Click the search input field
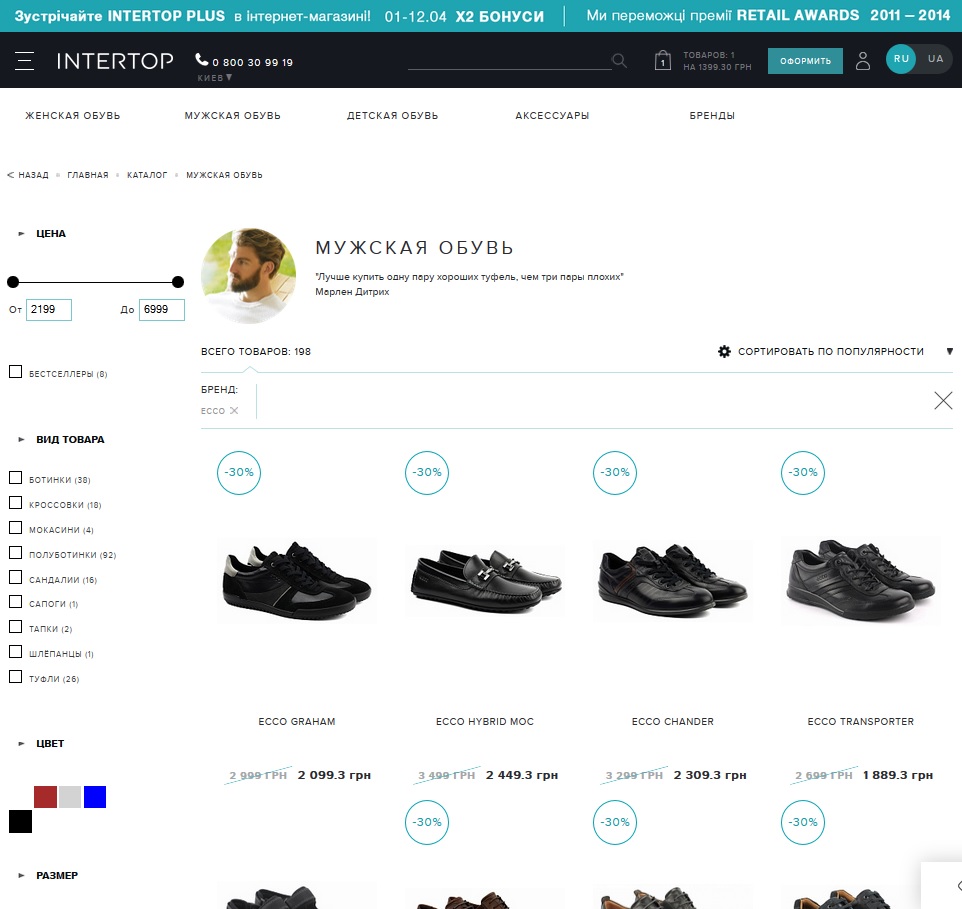 [509, 60]
